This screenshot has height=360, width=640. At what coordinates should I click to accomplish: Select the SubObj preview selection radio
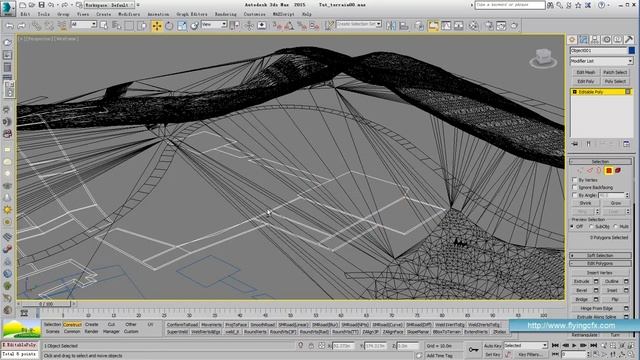pos(591,227)
